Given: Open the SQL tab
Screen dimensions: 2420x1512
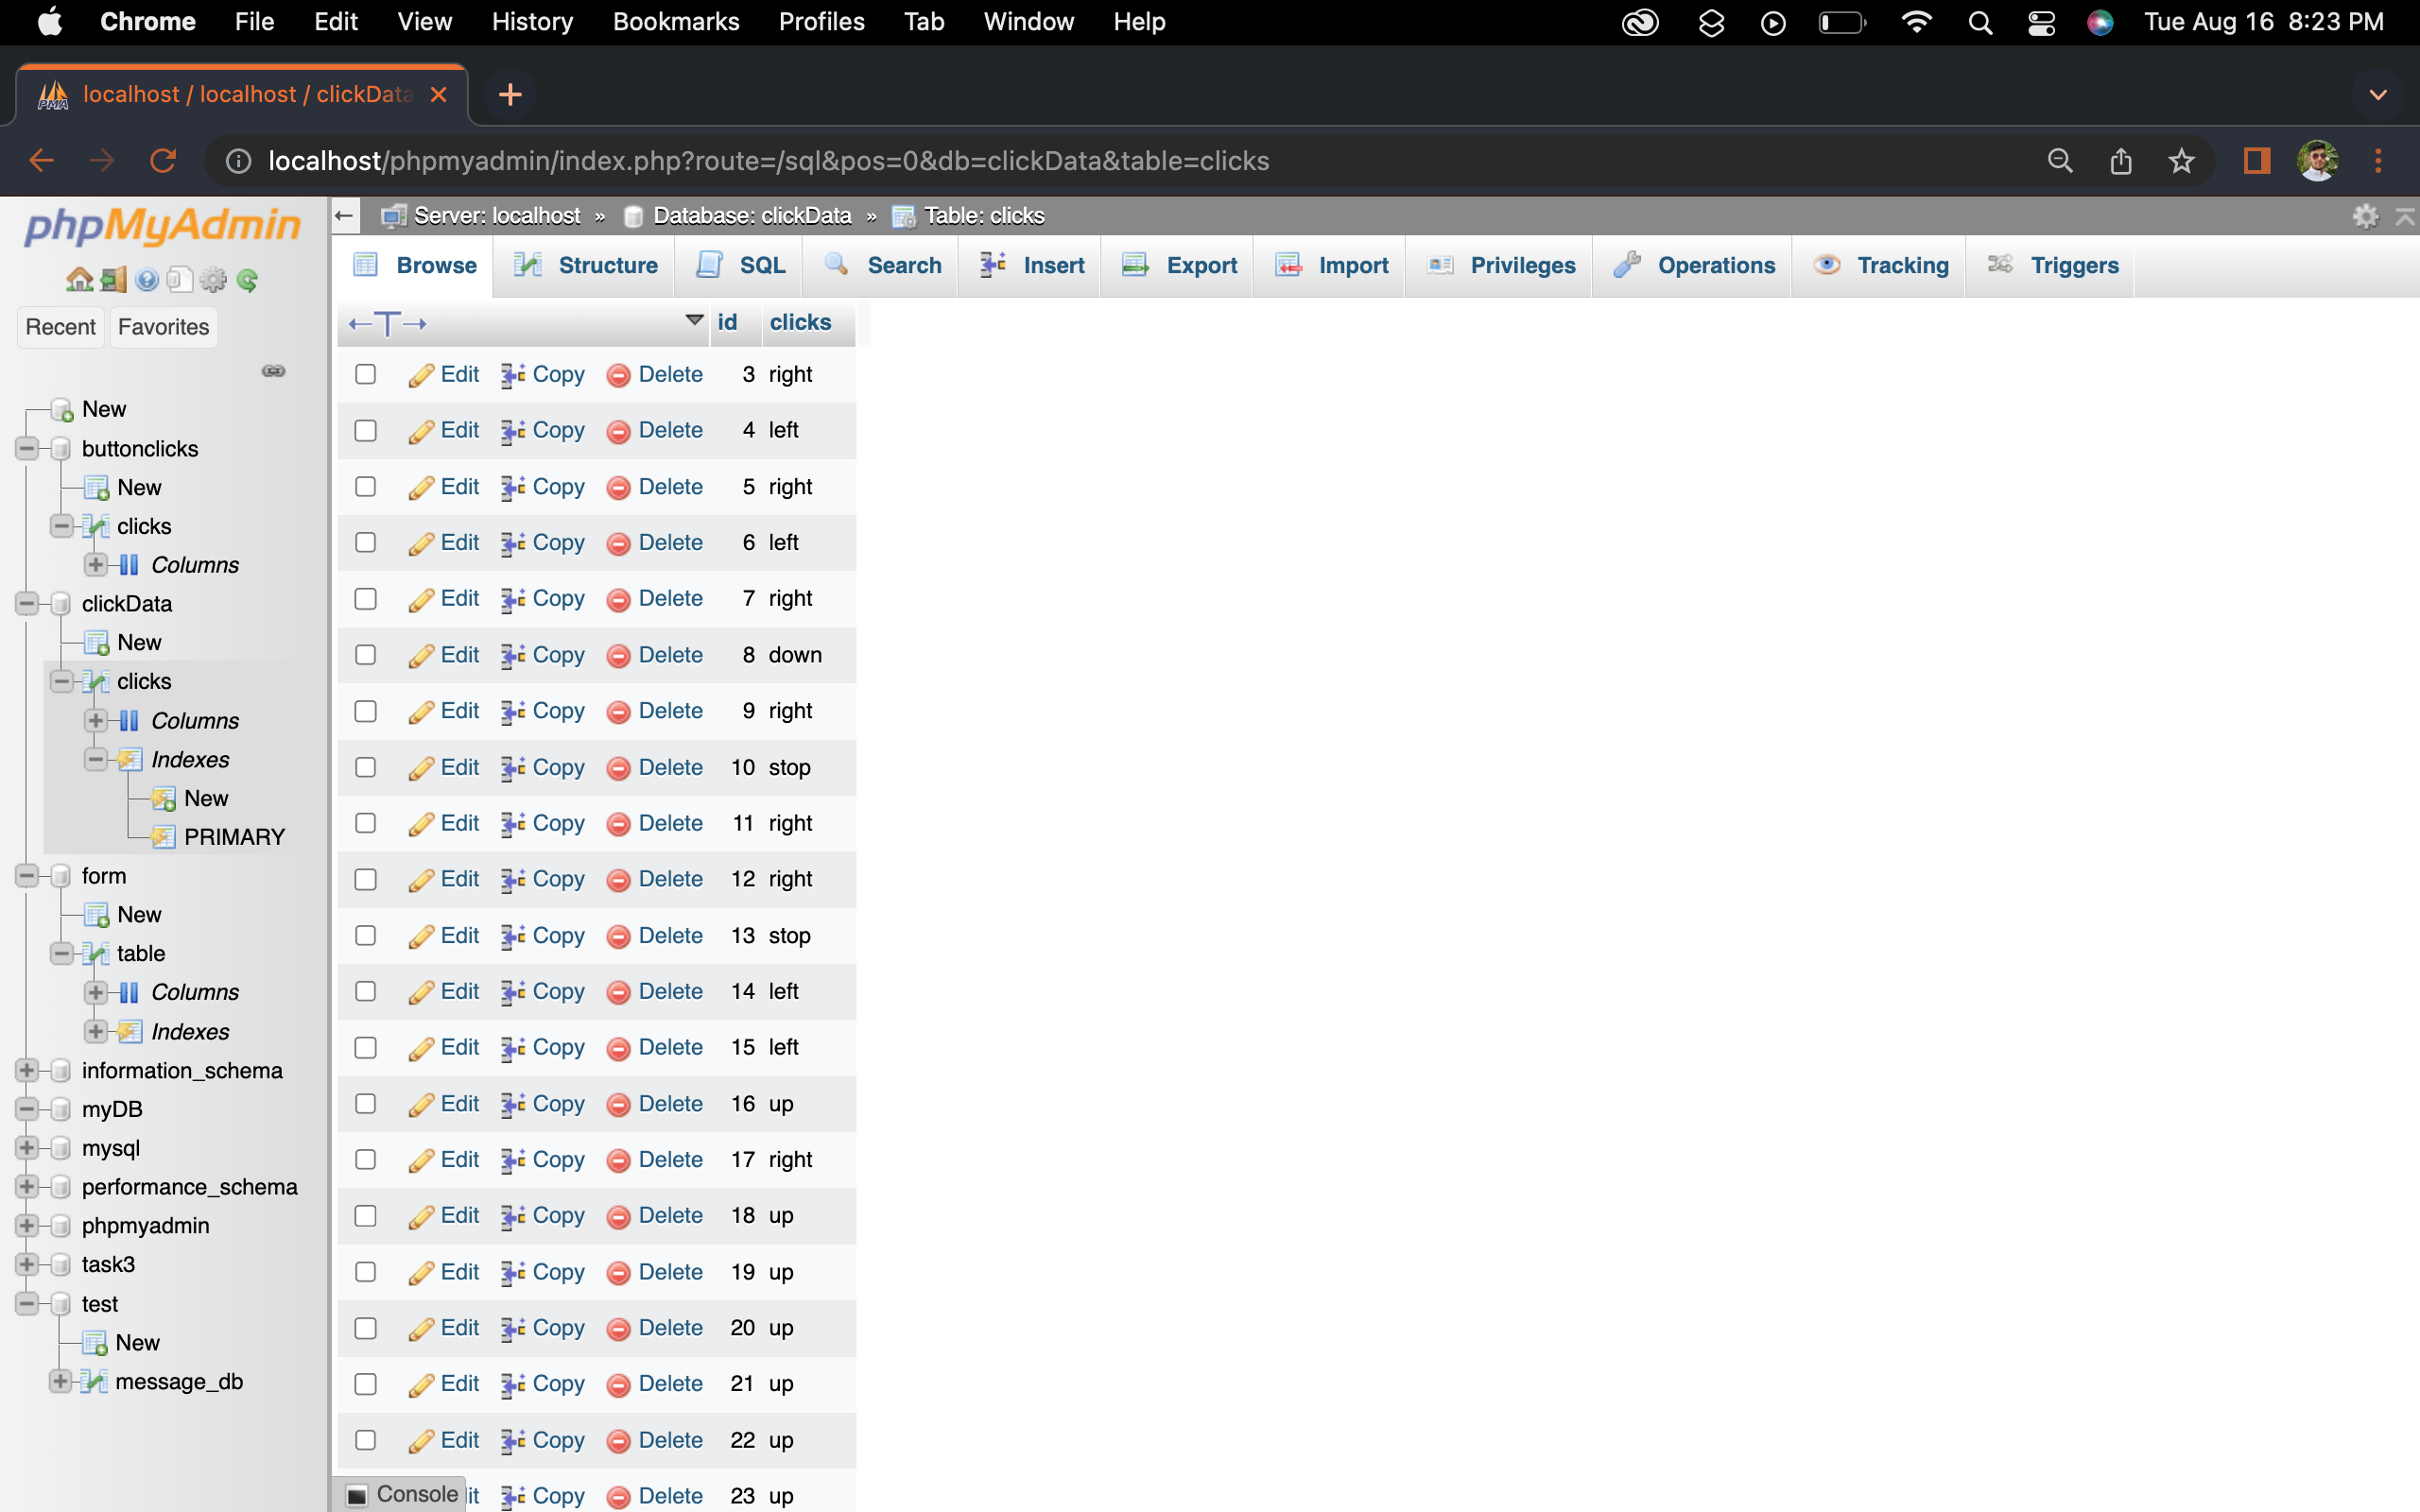Looking at the screenshot, I should (x=741, y=266).
